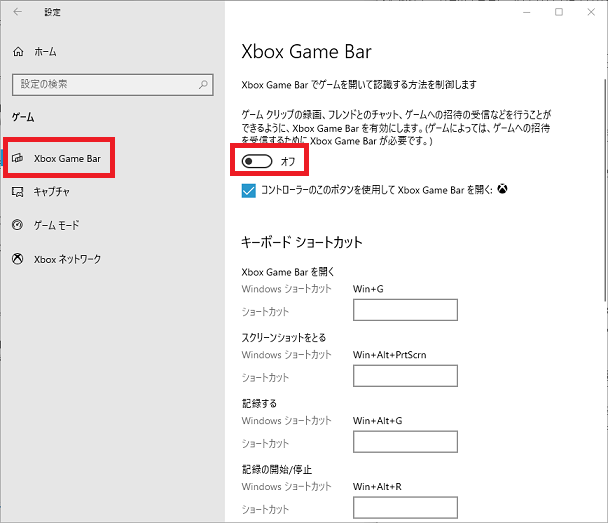Screen dimensions: 608x523
Task: Open ゲーム モード settings section
Action: 56,225
